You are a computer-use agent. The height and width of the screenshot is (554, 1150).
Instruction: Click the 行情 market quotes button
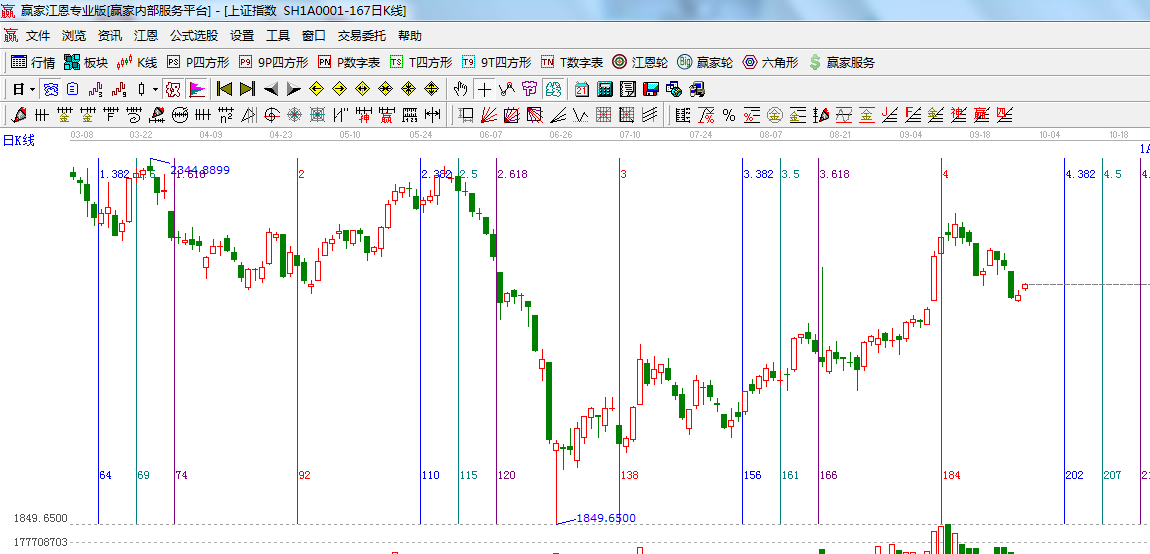click(33, 62)
